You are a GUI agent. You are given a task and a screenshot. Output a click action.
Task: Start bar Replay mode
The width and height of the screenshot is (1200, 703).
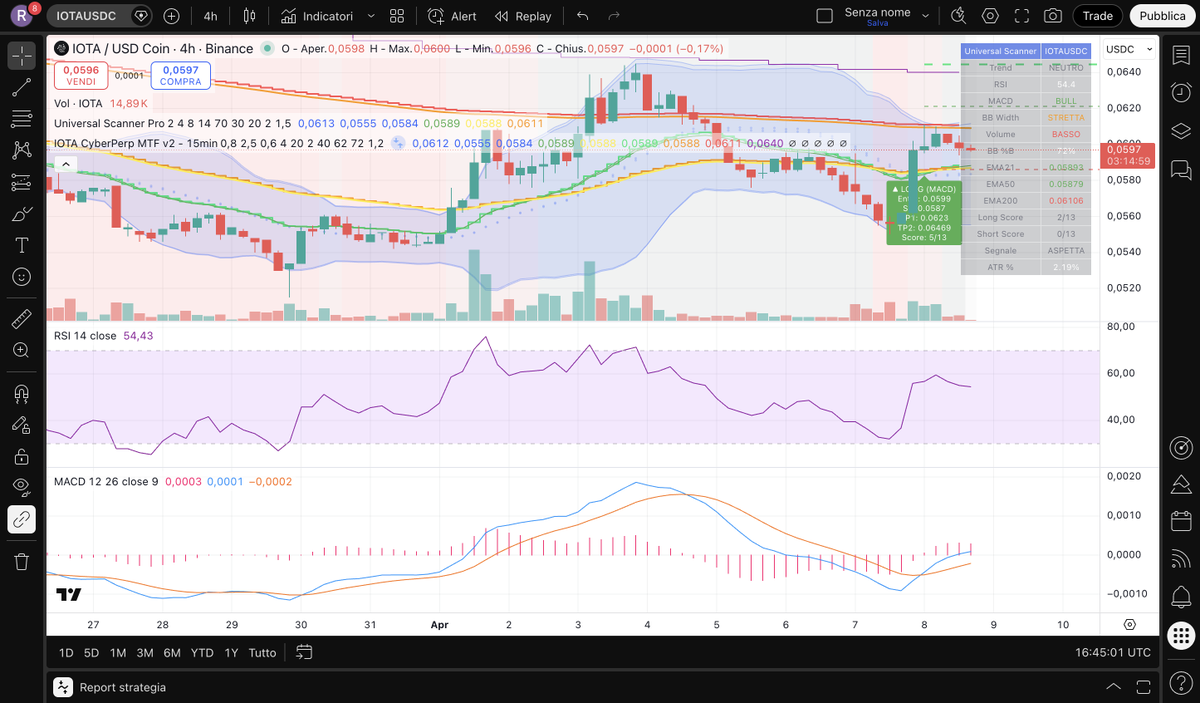pyautogui.click(x=522, y=16)
